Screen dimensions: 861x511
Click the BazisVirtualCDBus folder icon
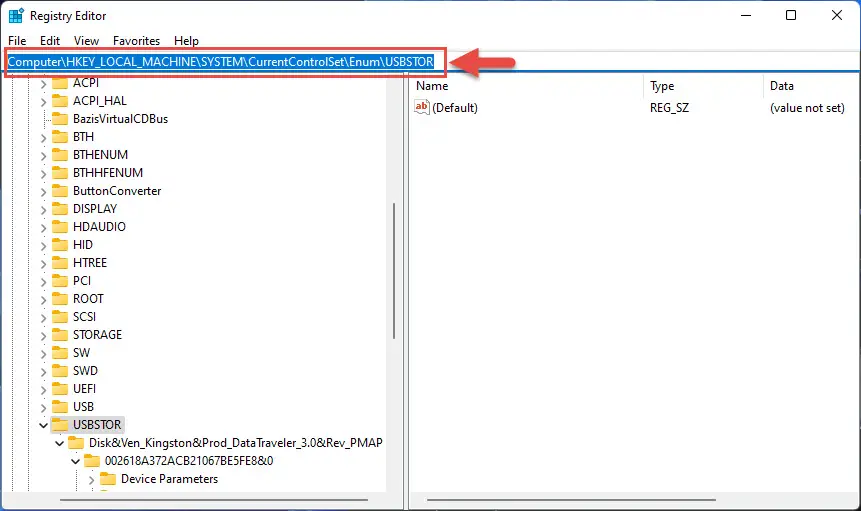pos(60,119)
